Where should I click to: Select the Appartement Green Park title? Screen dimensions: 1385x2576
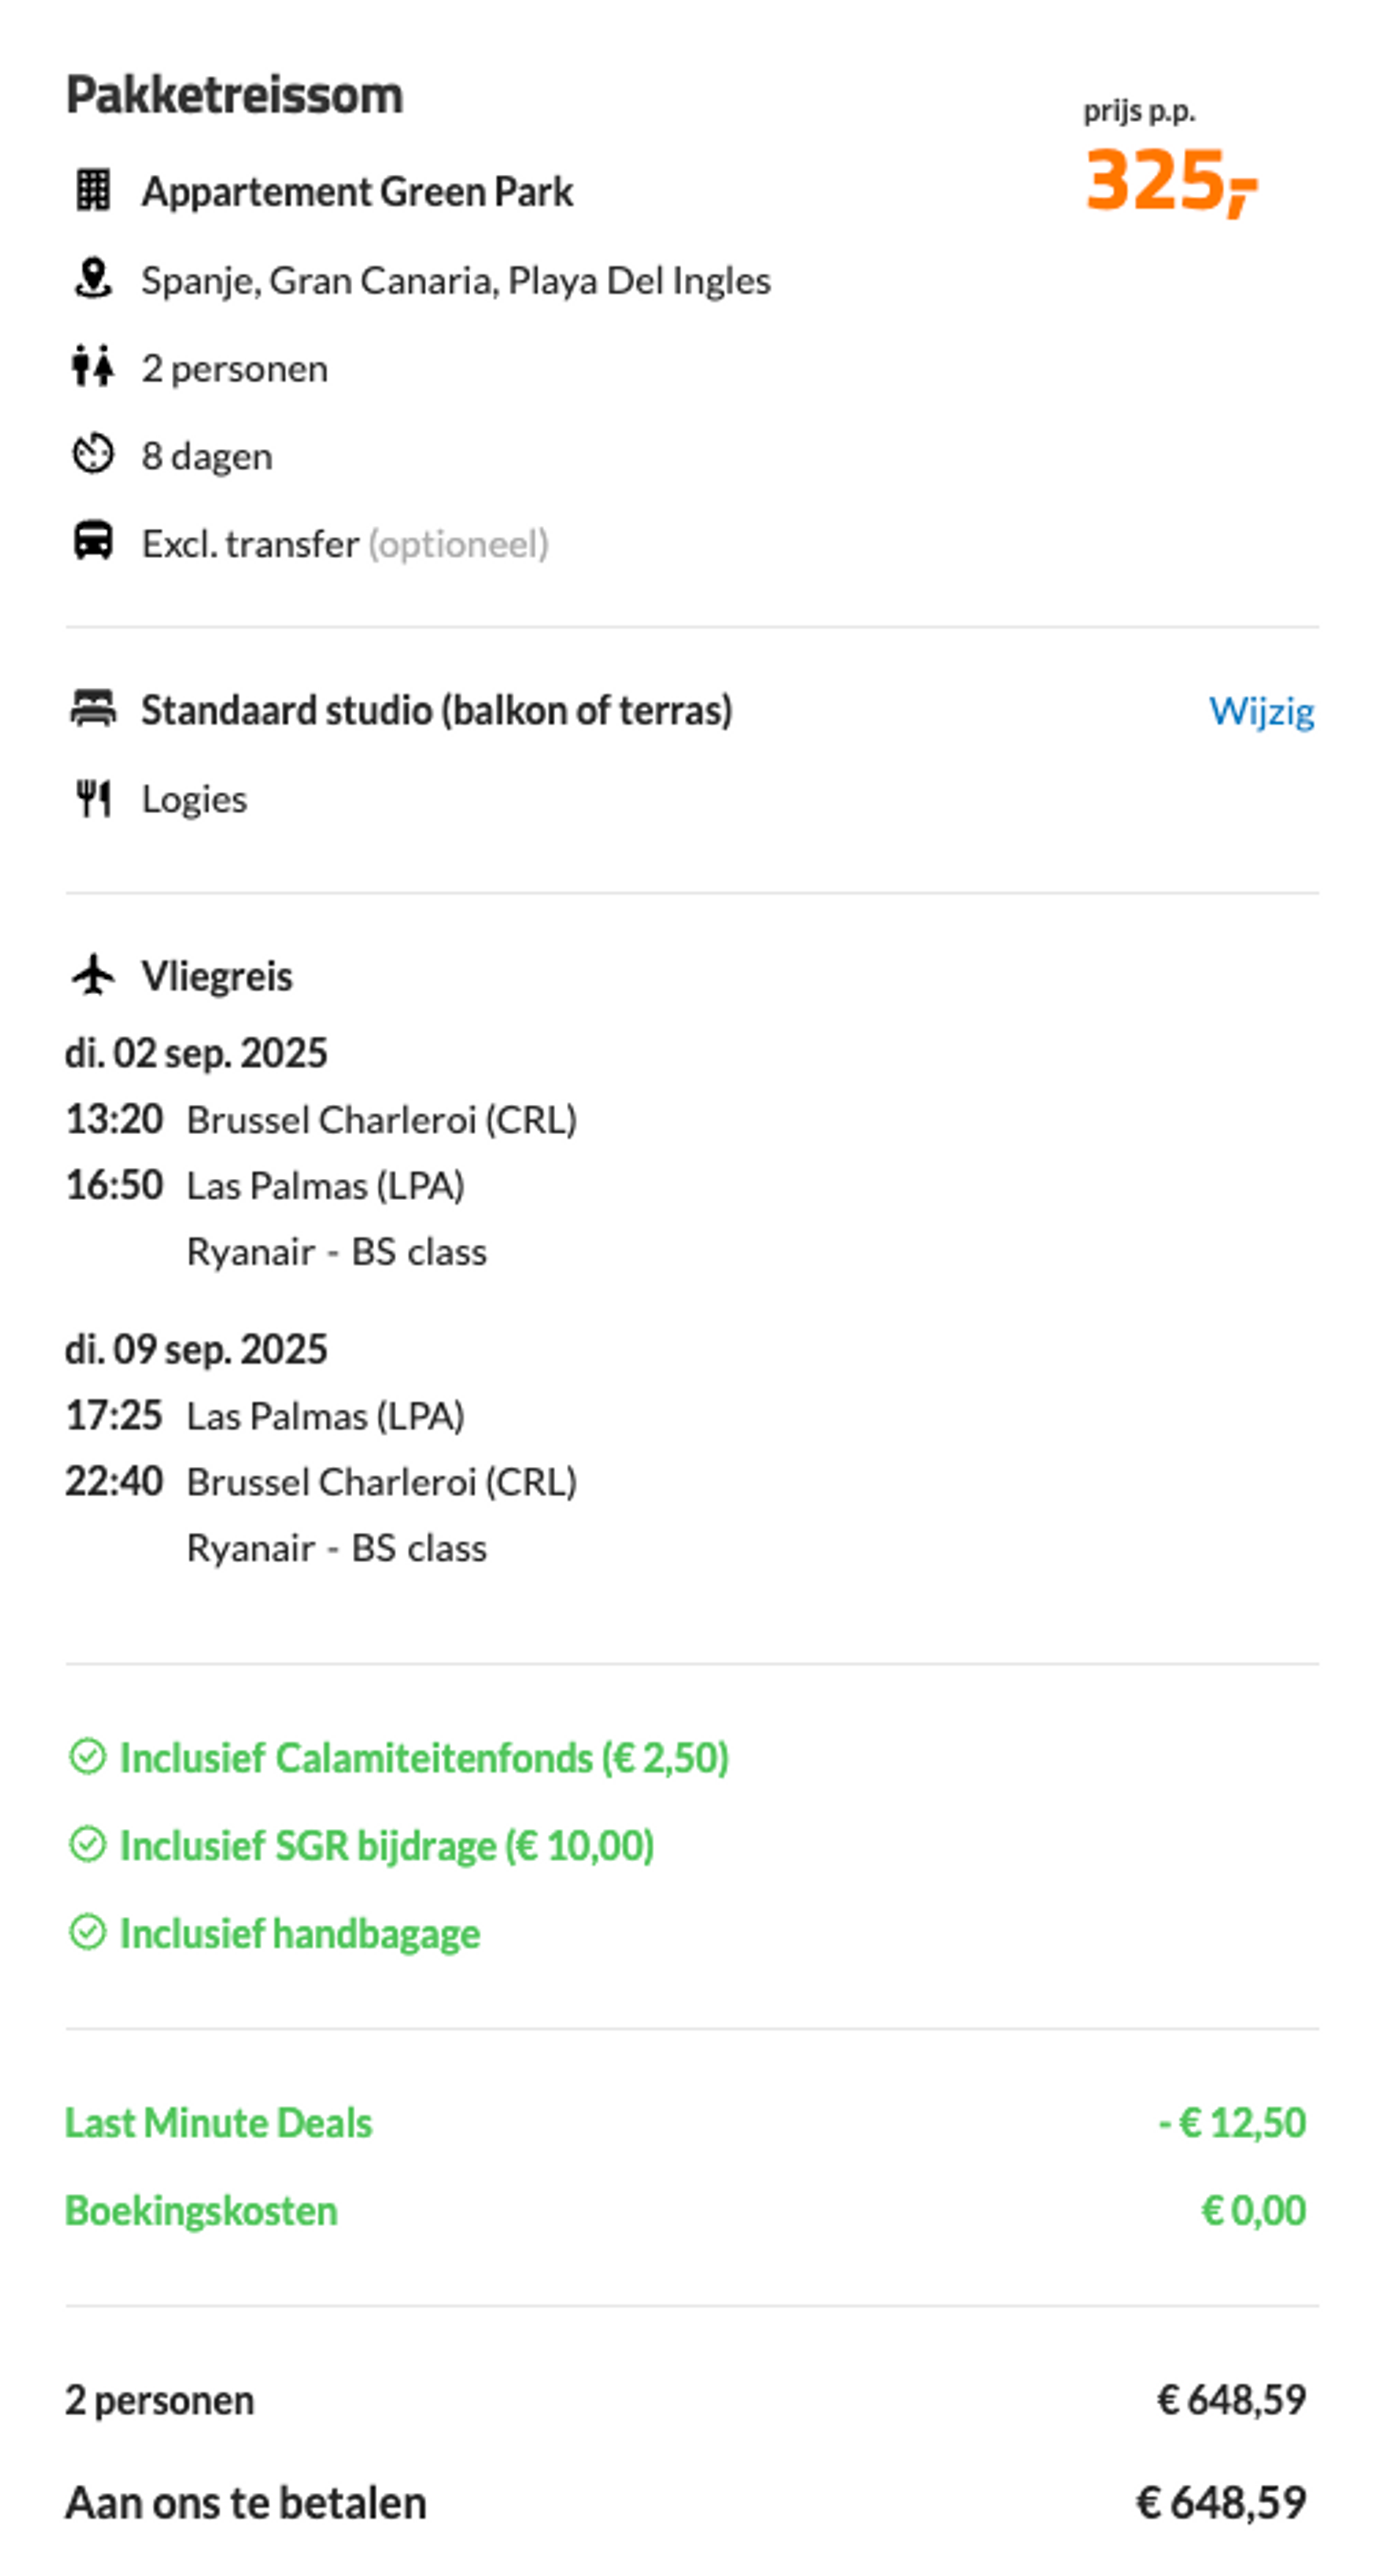[x=357, y=191]
